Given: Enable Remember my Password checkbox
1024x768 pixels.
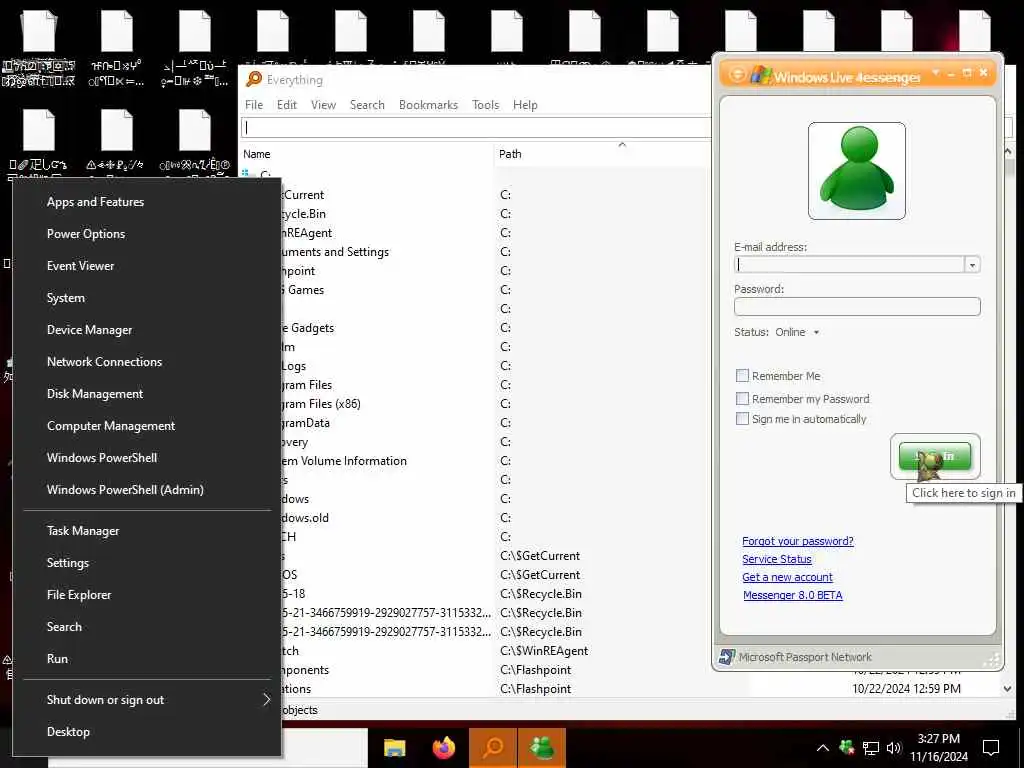Looking at the screenshot, I should (742, 398).
